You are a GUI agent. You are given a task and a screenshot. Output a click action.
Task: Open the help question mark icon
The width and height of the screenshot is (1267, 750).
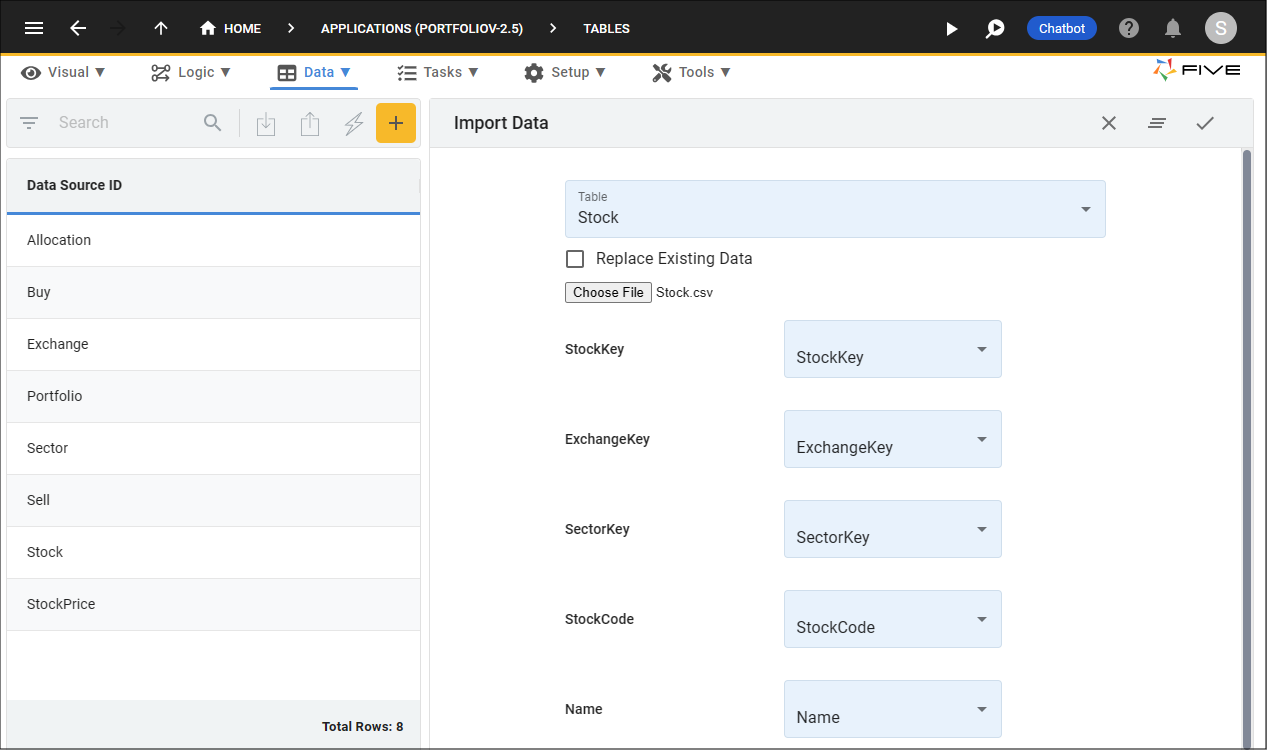(x=1129, y=28)
